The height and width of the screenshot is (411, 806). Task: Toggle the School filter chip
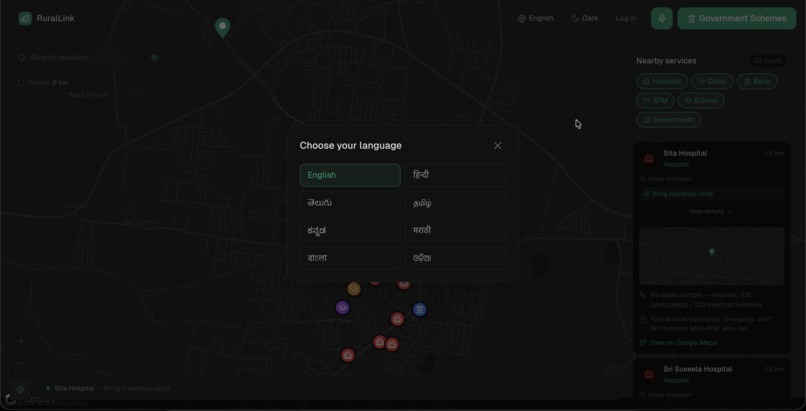click(701, 100)
